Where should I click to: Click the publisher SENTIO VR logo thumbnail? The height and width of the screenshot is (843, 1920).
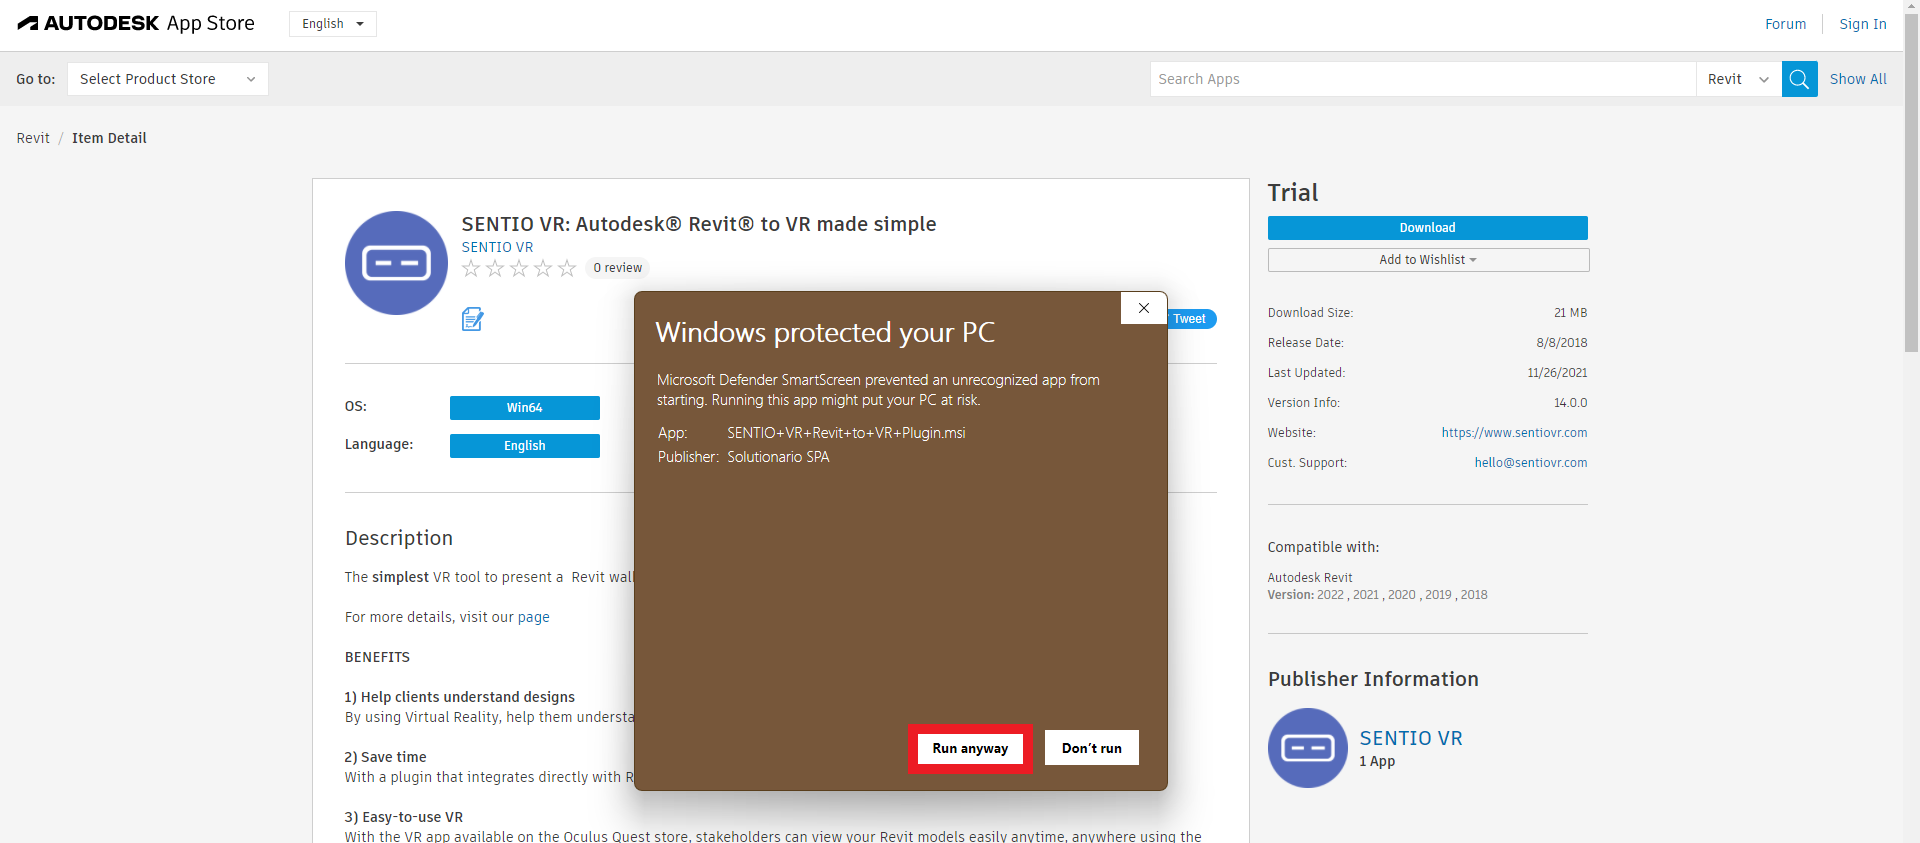pyautogui.click(x=1308, y=748)
